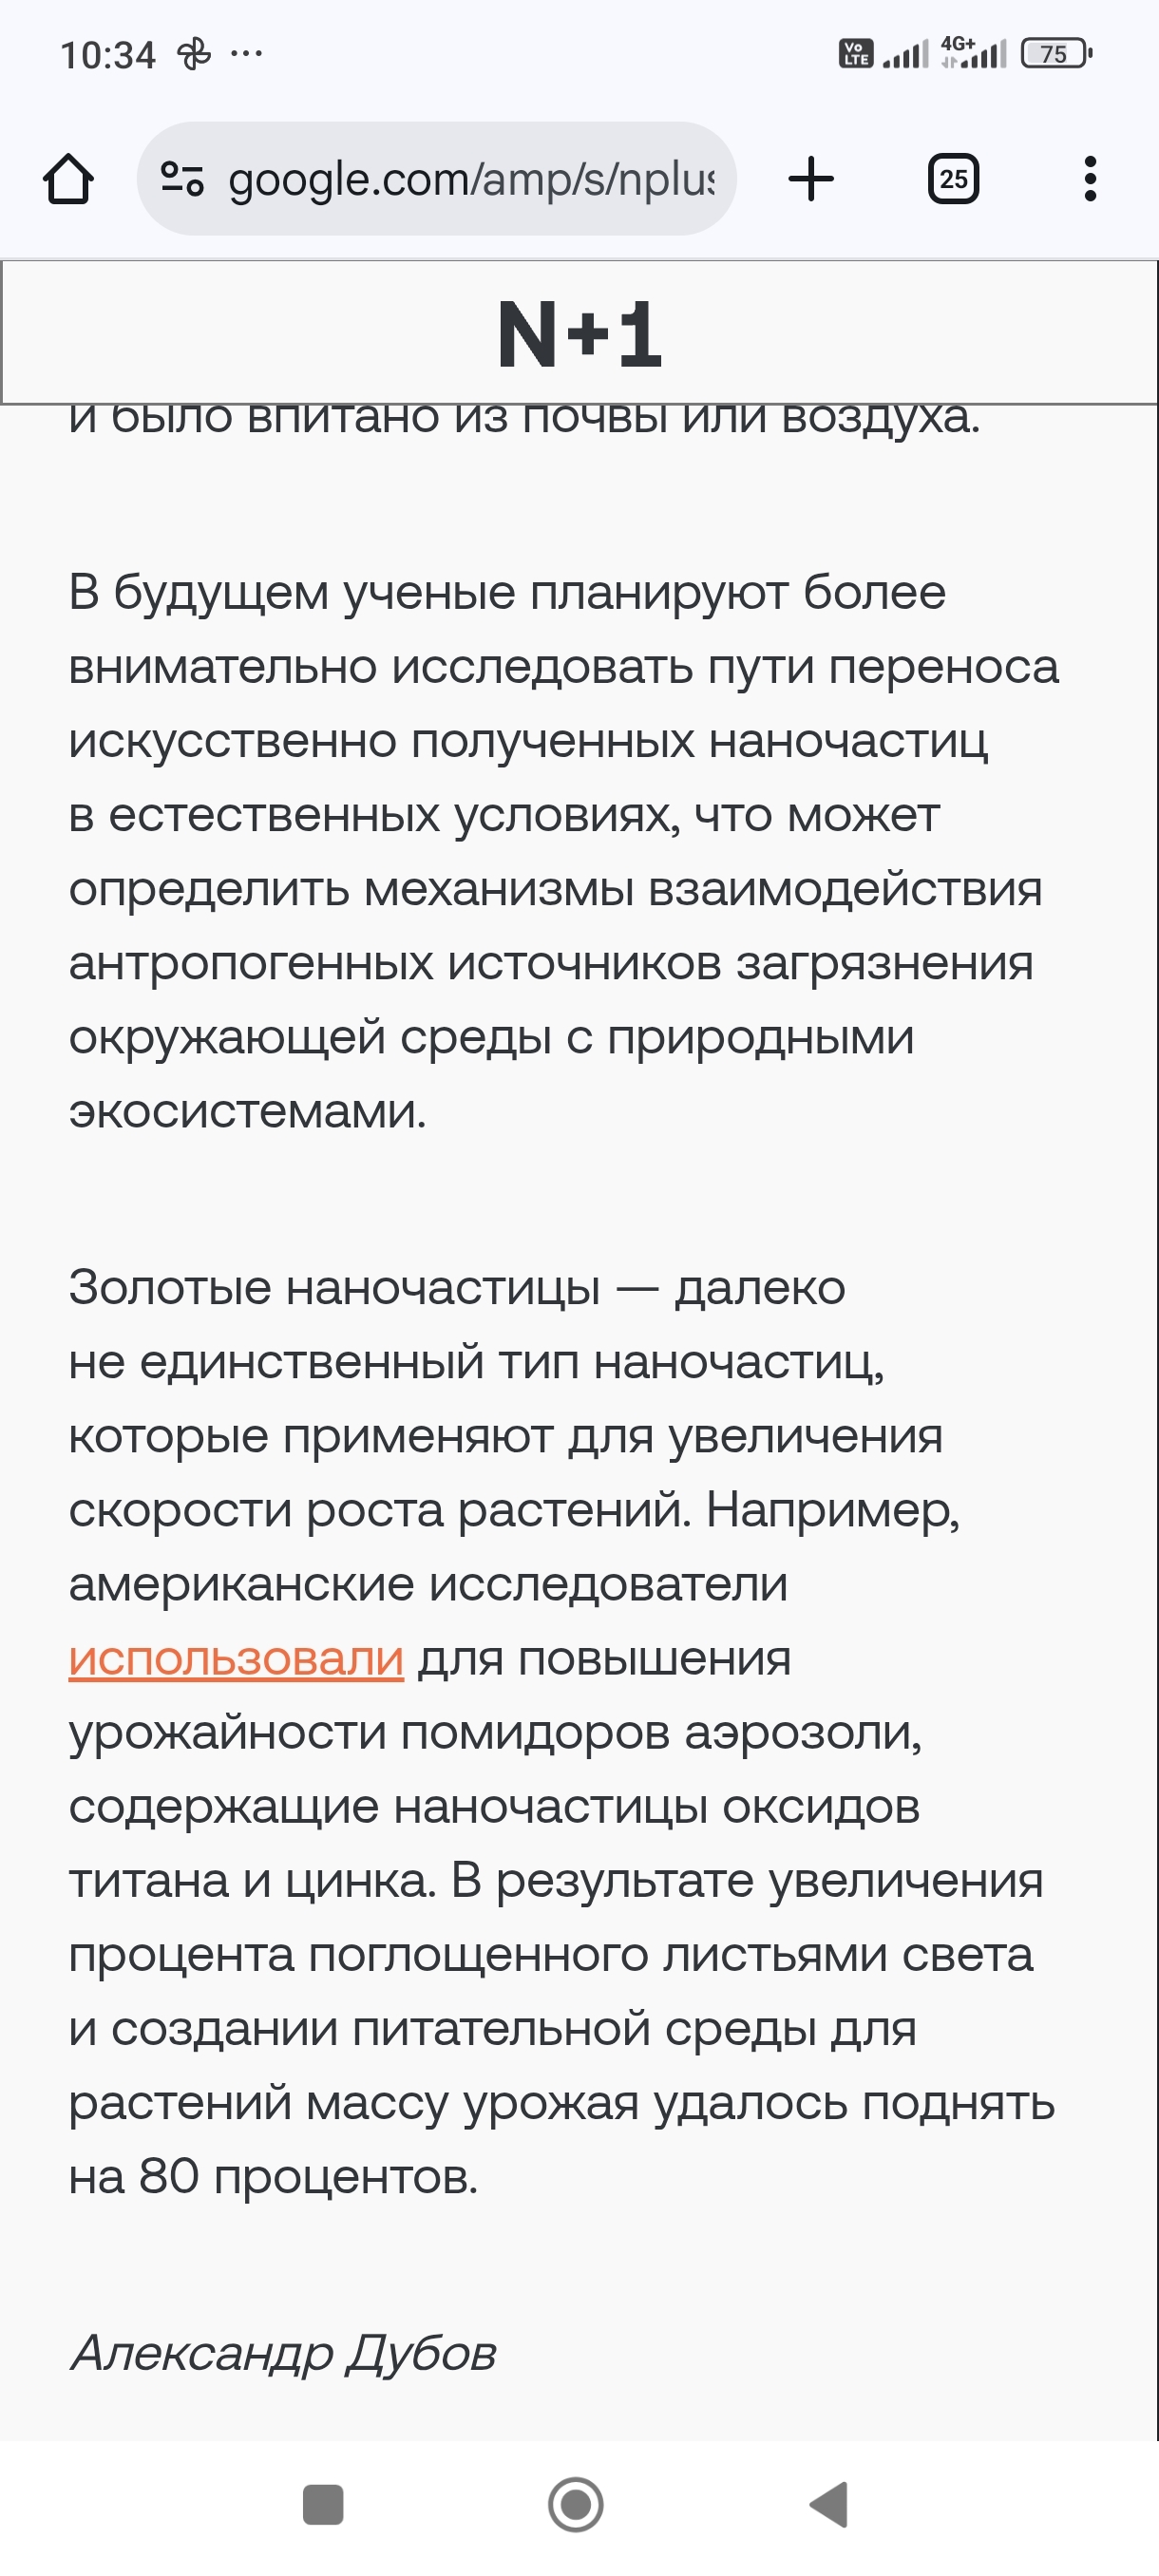Open site info icon in address bar
The image size is (1159, 2576).
point(182,179)
